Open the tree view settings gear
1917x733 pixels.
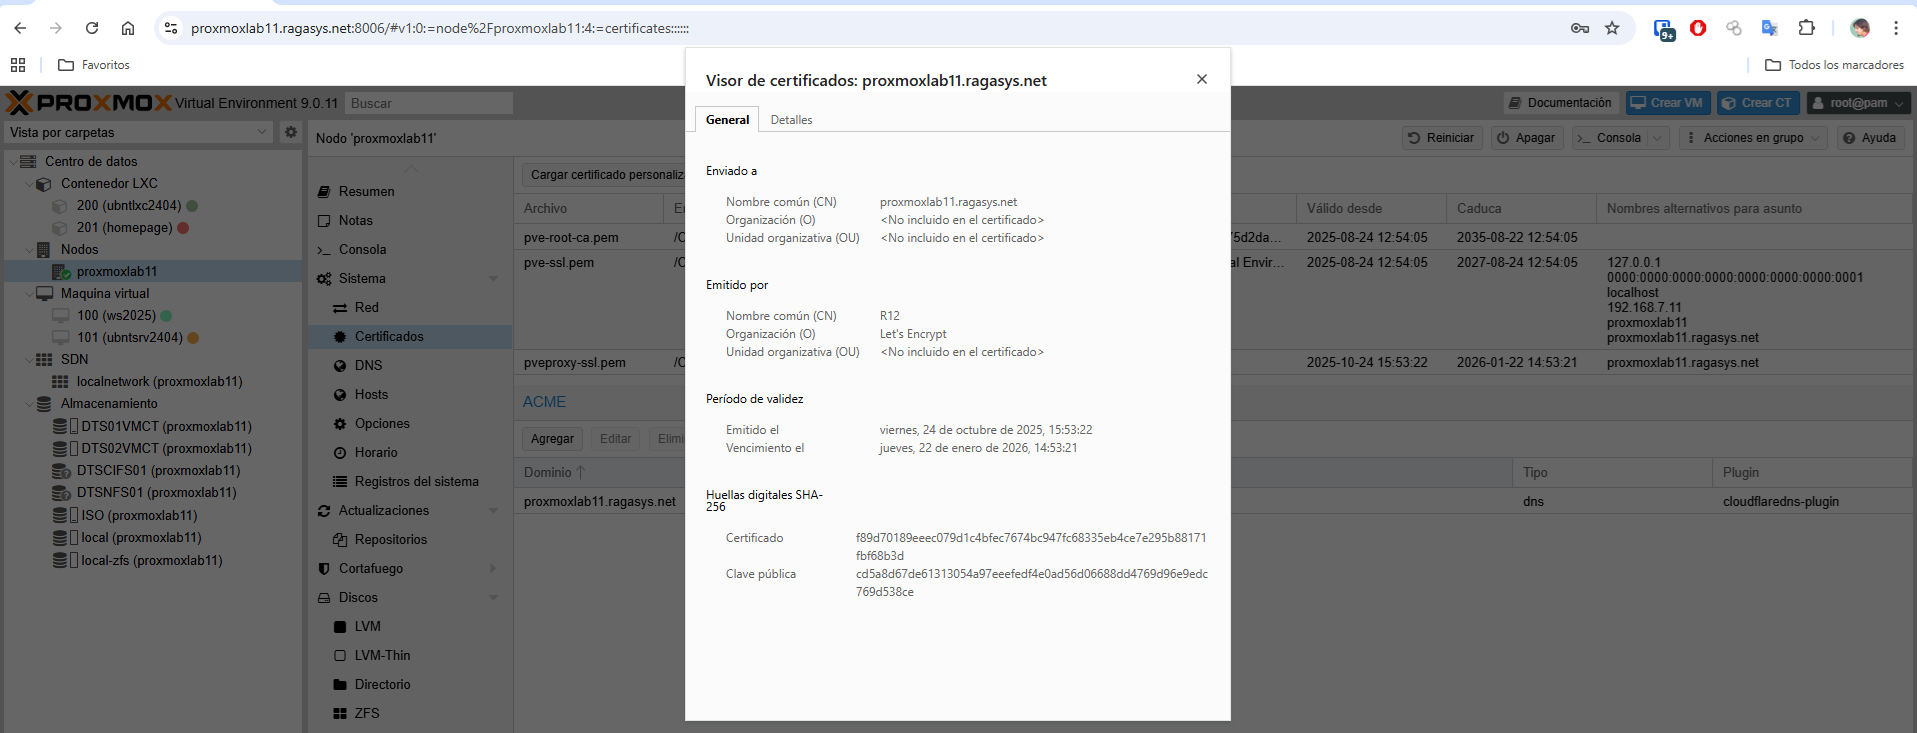click(x=290, y=131)
